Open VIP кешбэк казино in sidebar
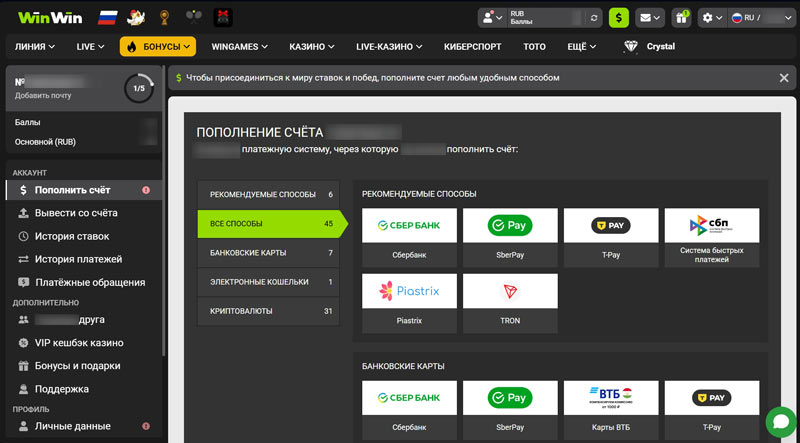800x443 pixels. (x=84, y=343)
